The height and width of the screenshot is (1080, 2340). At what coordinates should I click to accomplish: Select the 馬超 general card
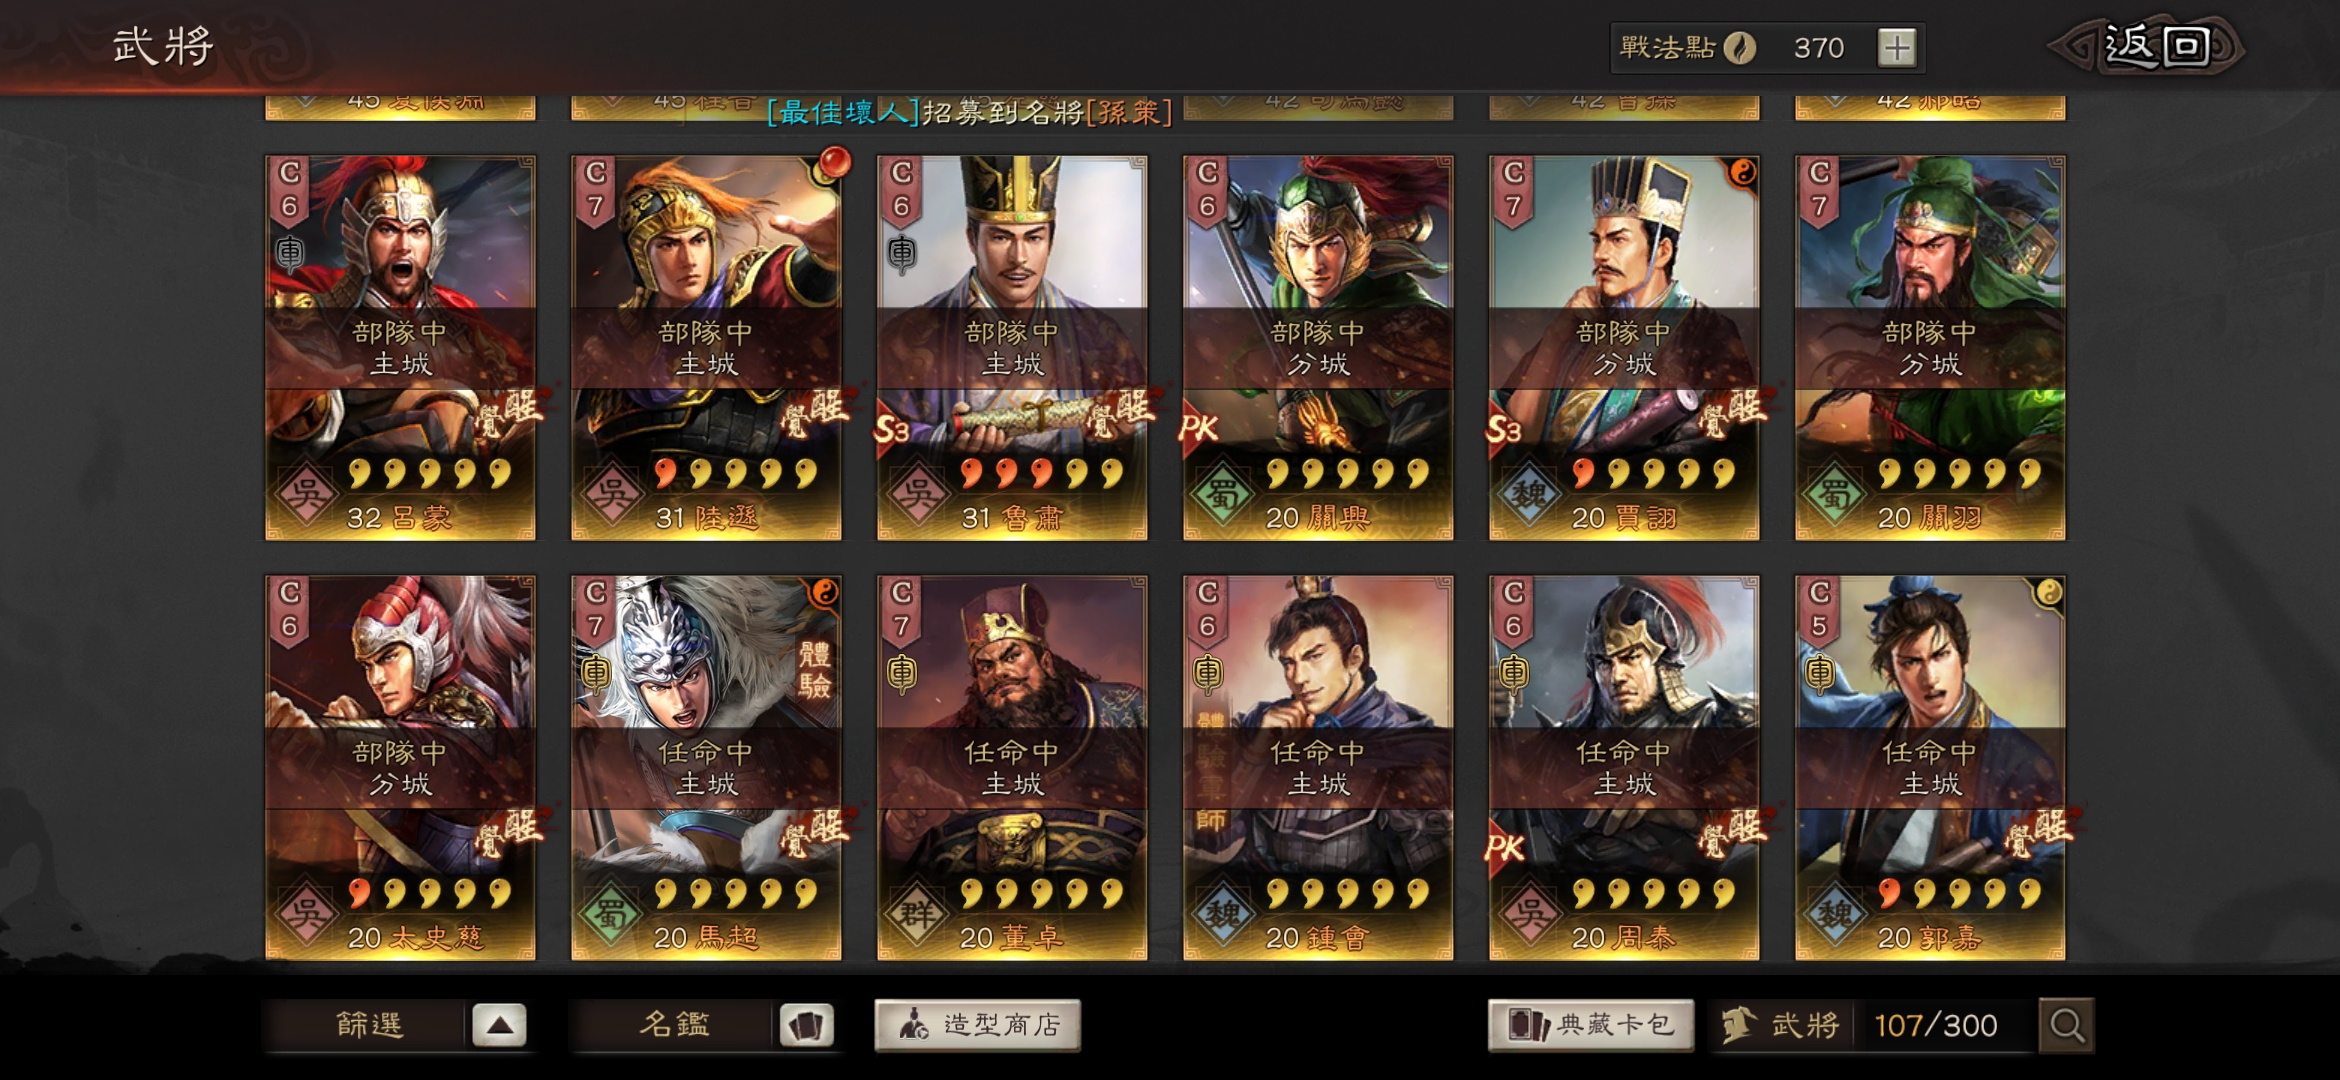point(706,768)
